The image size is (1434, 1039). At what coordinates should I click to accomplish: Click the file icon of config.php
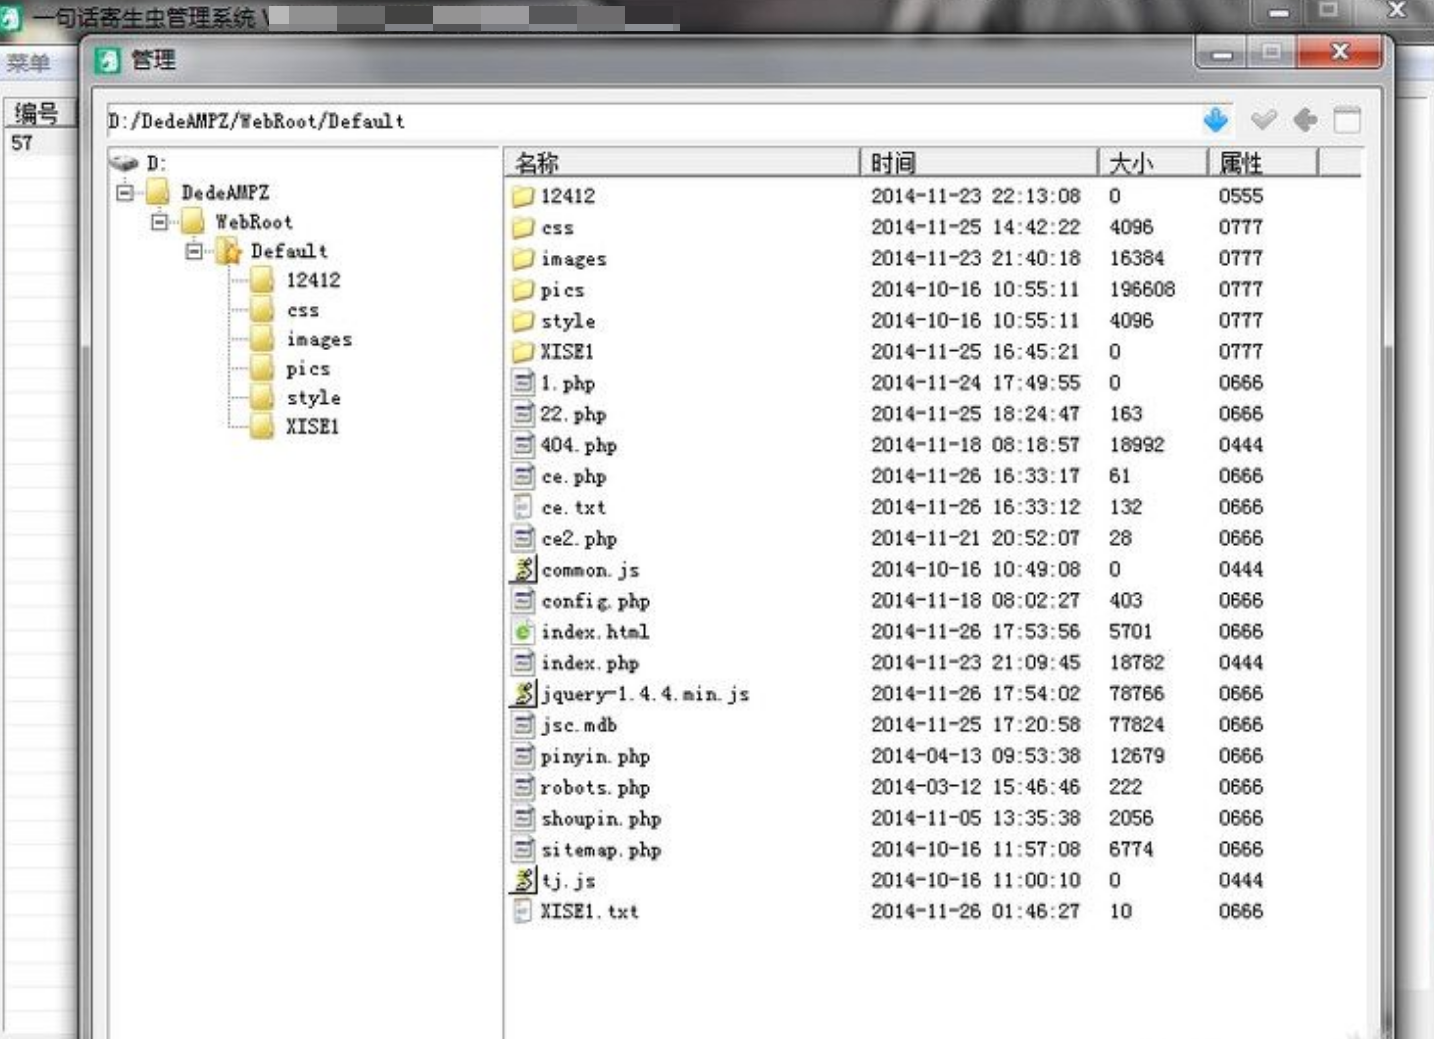click(523, 600)
